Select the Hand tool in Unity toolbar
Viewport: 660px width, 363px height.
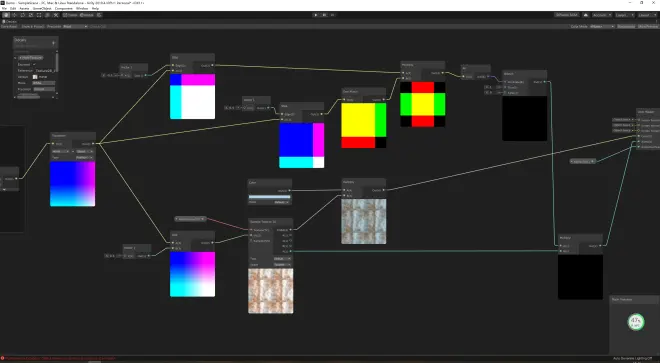click(x=6, y=15)
